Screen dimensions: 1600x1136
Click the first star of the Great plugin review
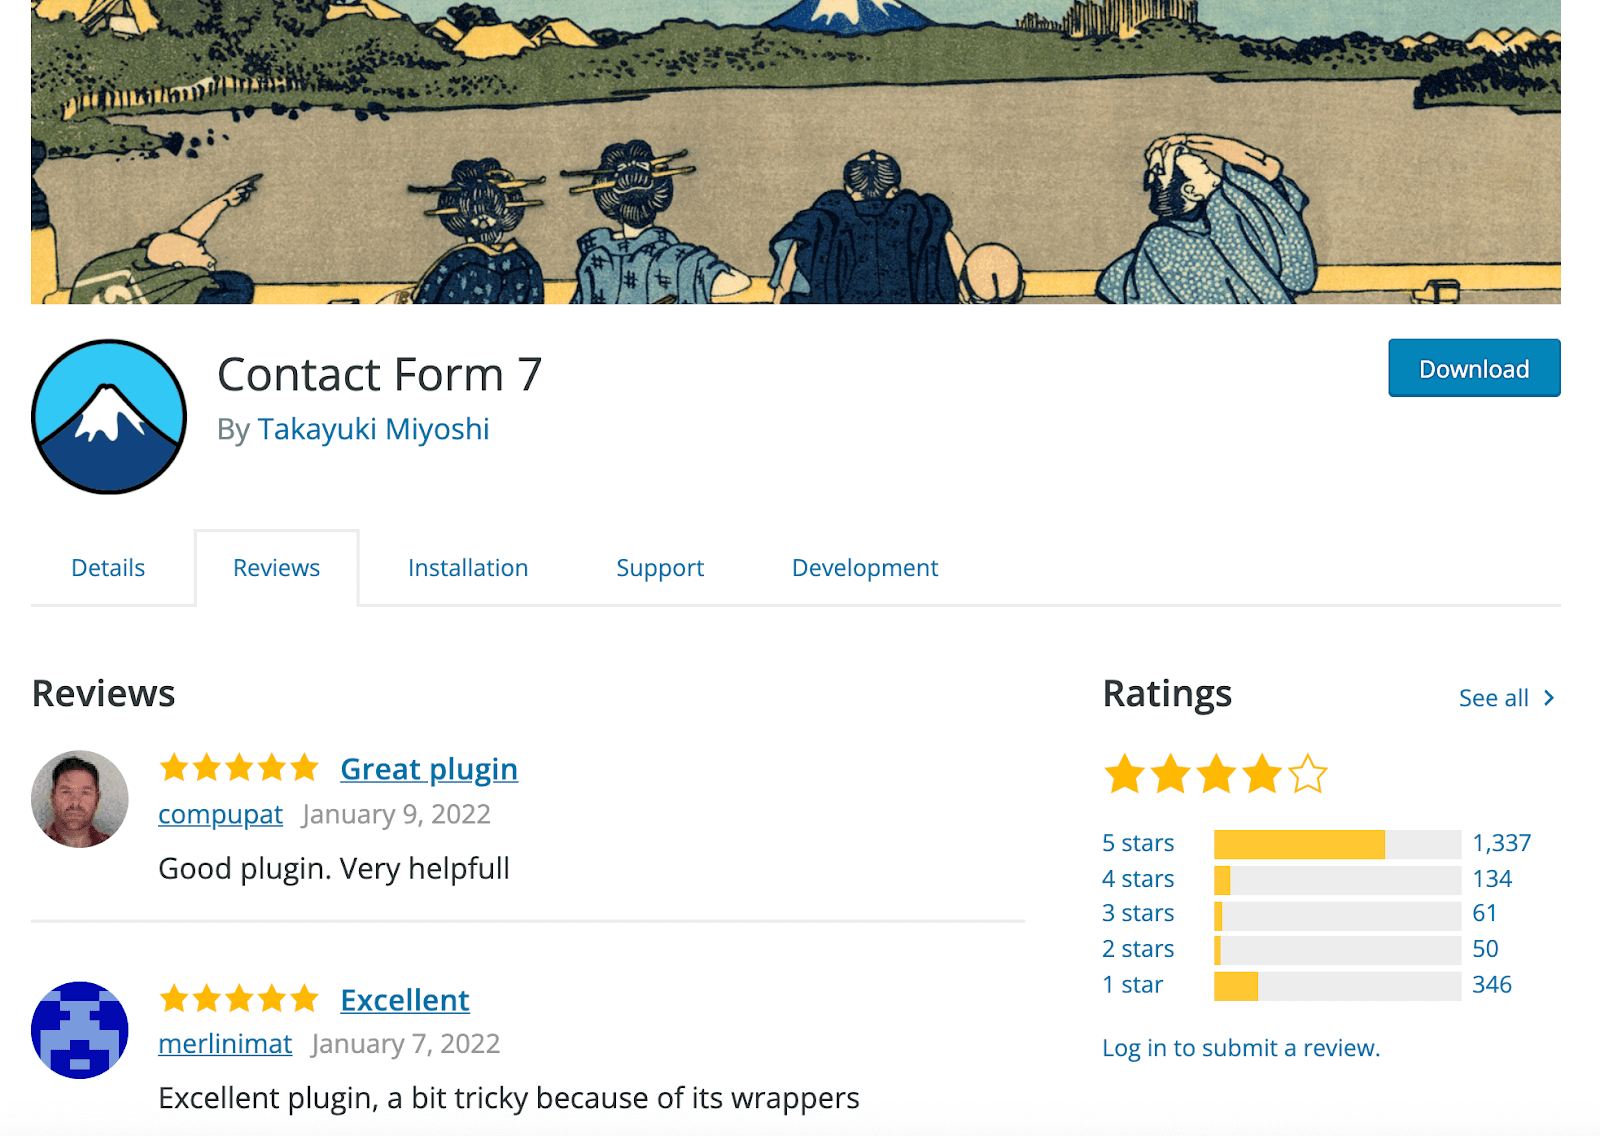(172, 768)
